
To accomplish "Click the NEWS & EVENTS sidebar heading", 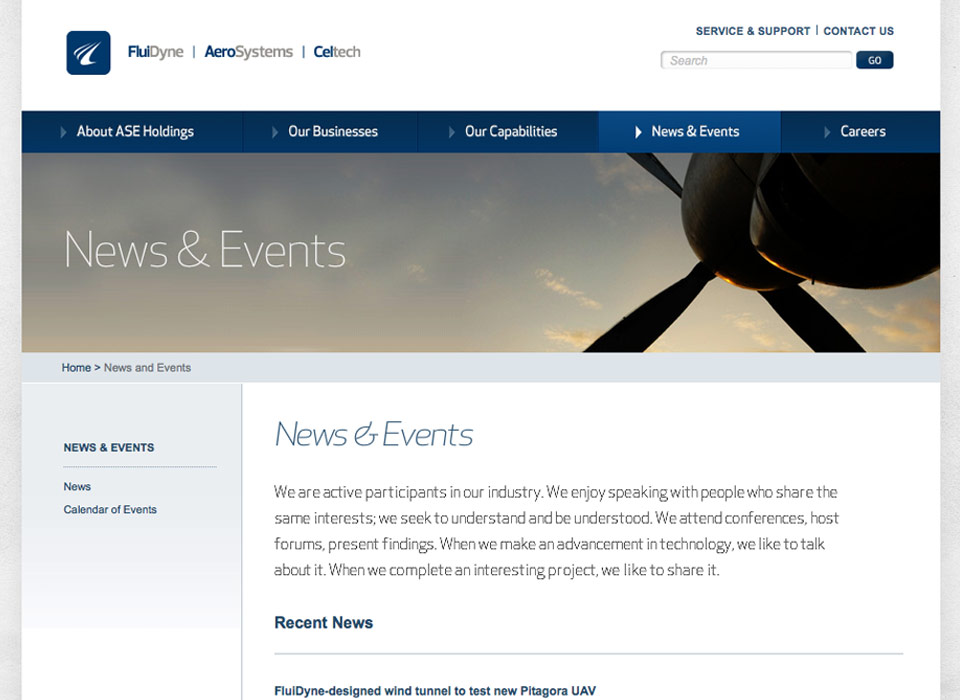I will [109, 448].
